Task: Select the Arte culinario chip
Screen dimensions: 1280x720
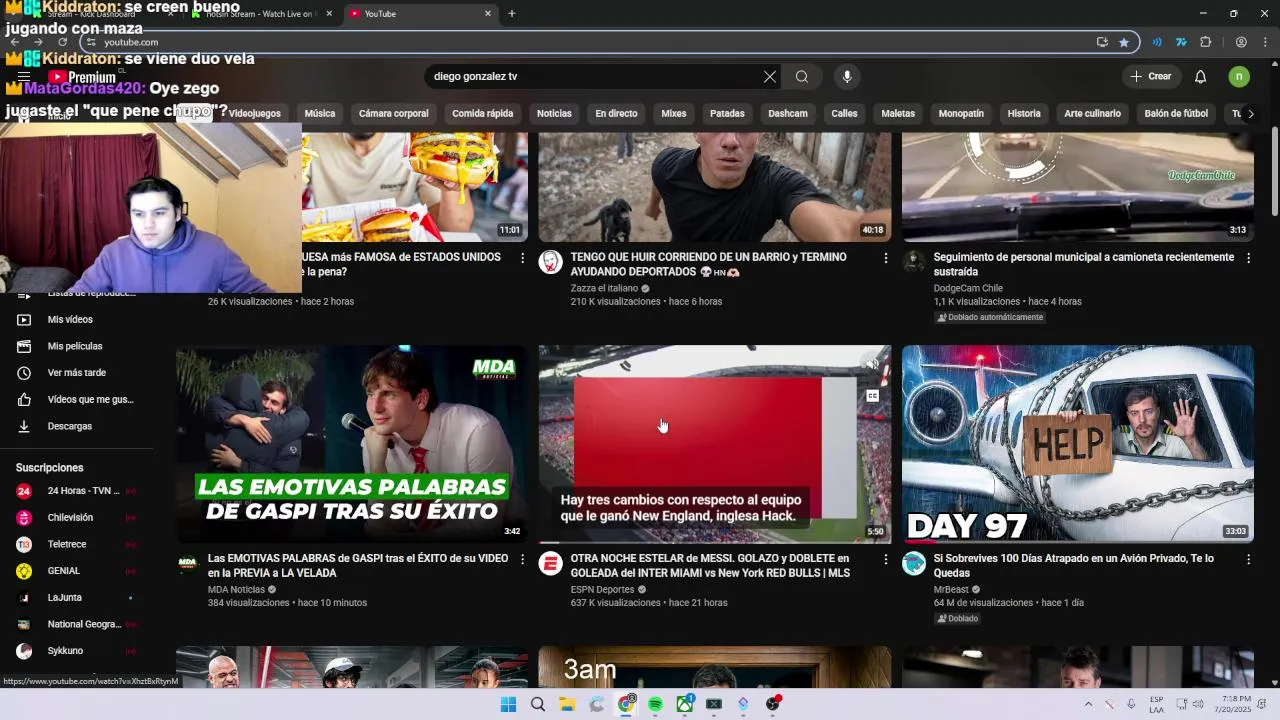Action: pyautogui.click(x=1092, y=114)
